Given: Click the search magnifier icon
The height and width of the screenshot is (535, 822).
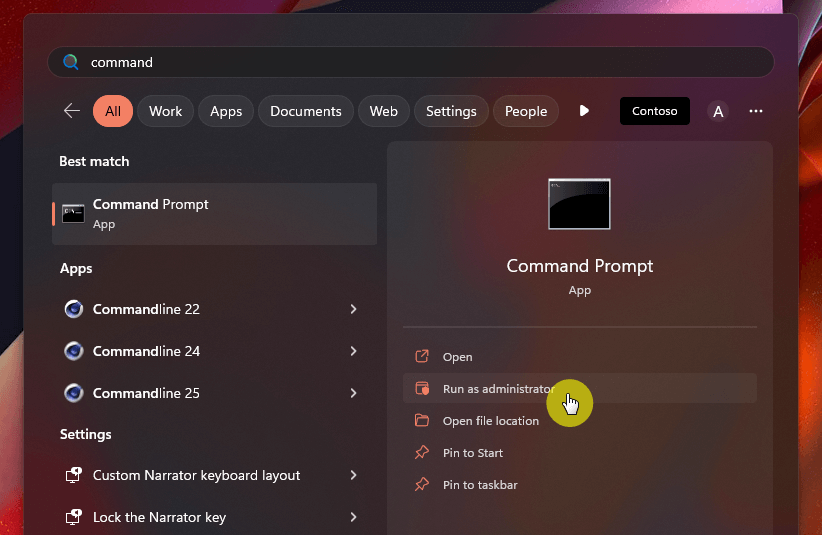Looking at the screenshot, I should [71, 62].
